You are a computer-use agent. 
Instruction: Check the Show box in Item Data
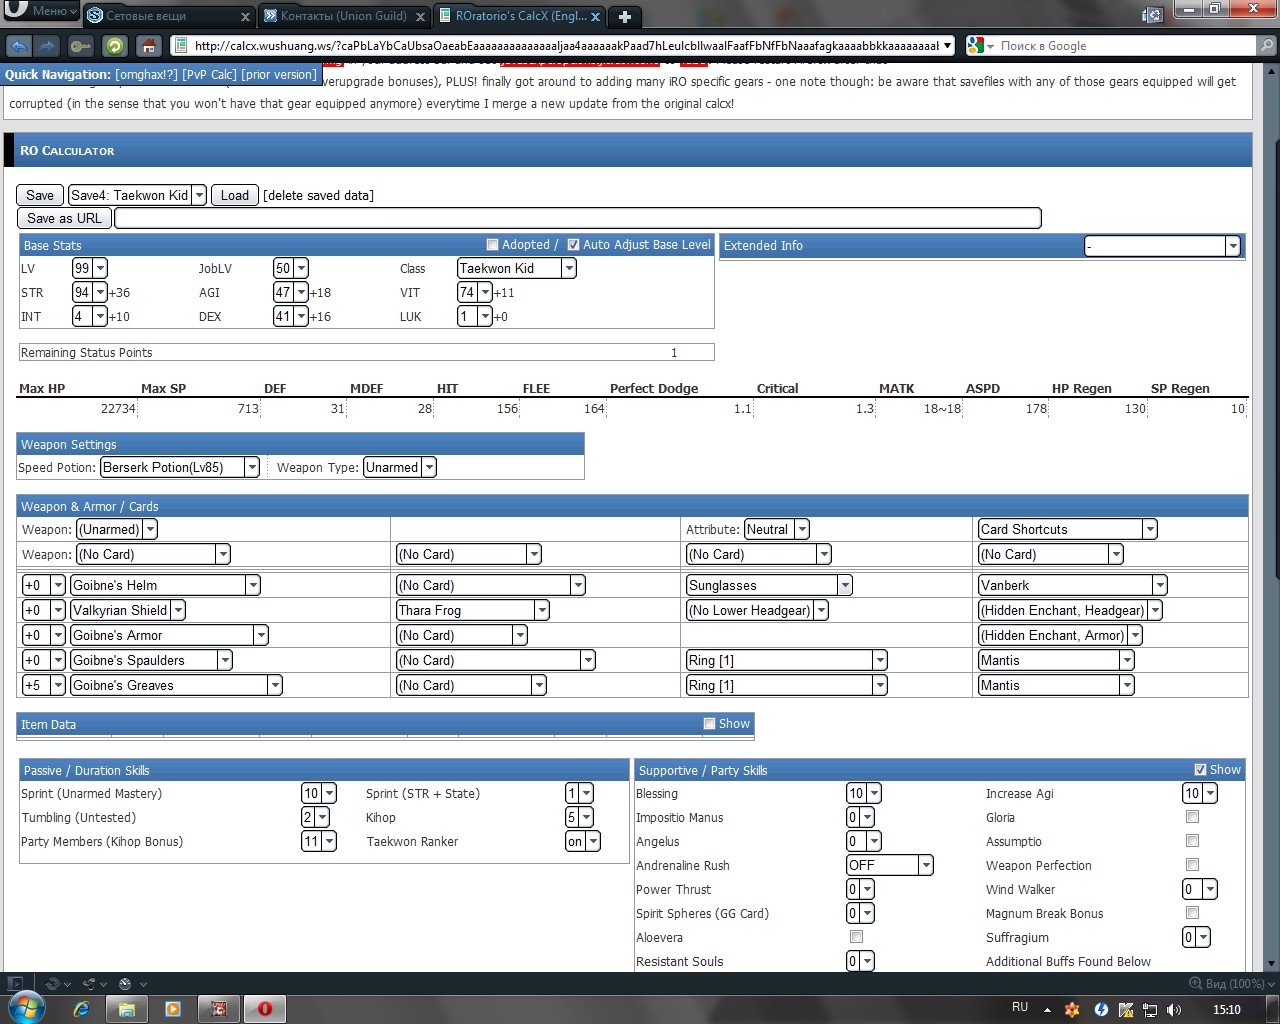pos(709,724)
